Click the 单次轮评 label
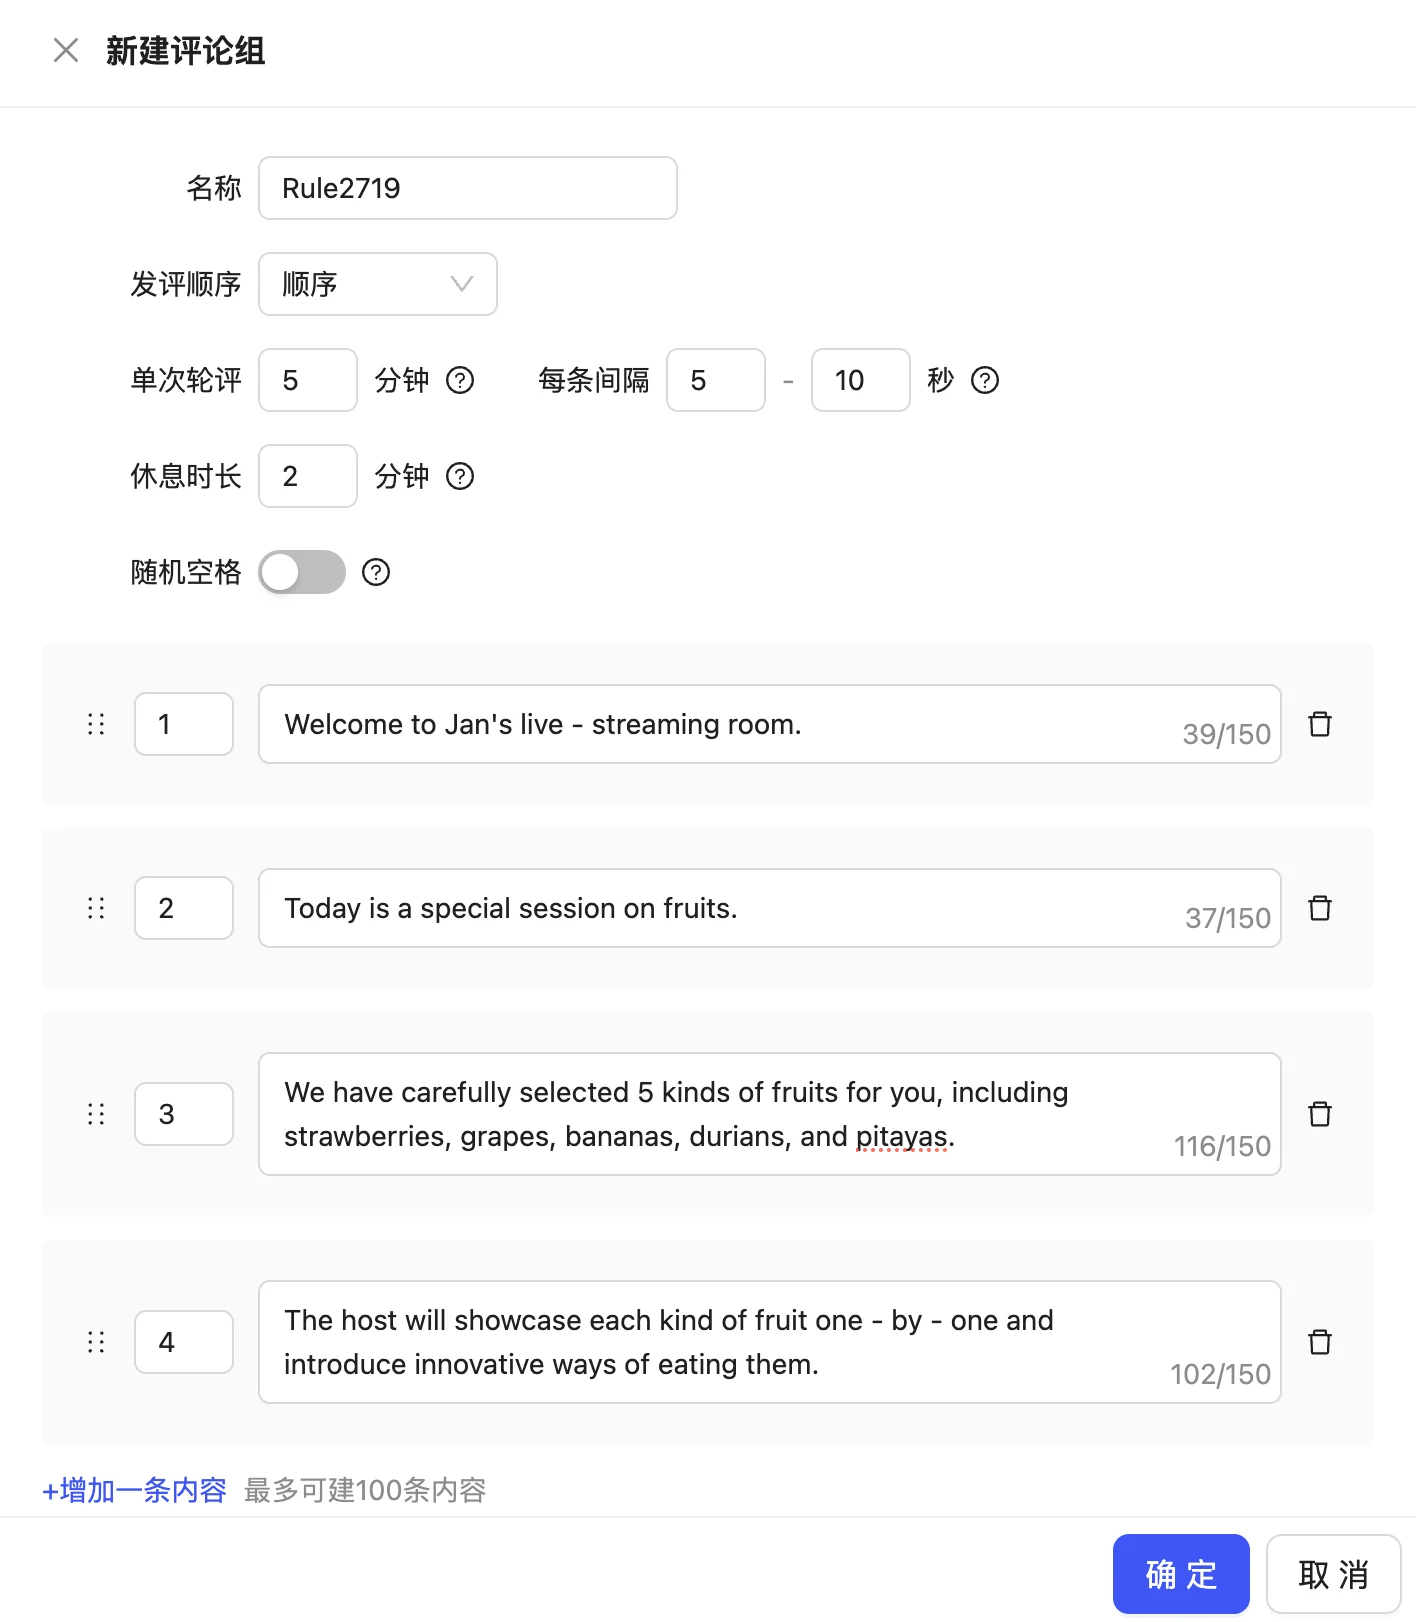The height and width of the screenshot is (1622, 1416). [x=186, y=380]
